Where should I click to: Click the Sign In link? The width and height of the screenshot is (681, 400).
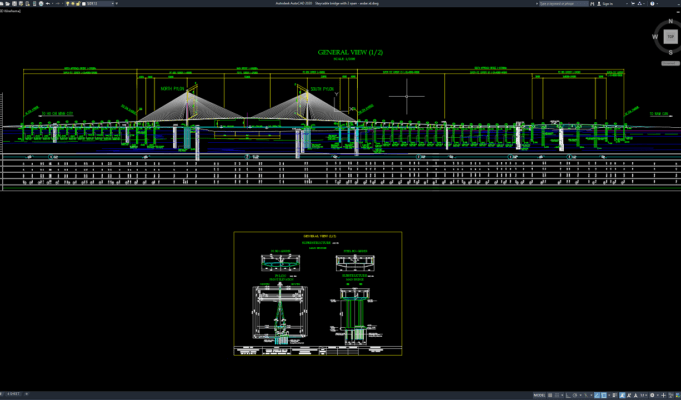click(608, 3)
